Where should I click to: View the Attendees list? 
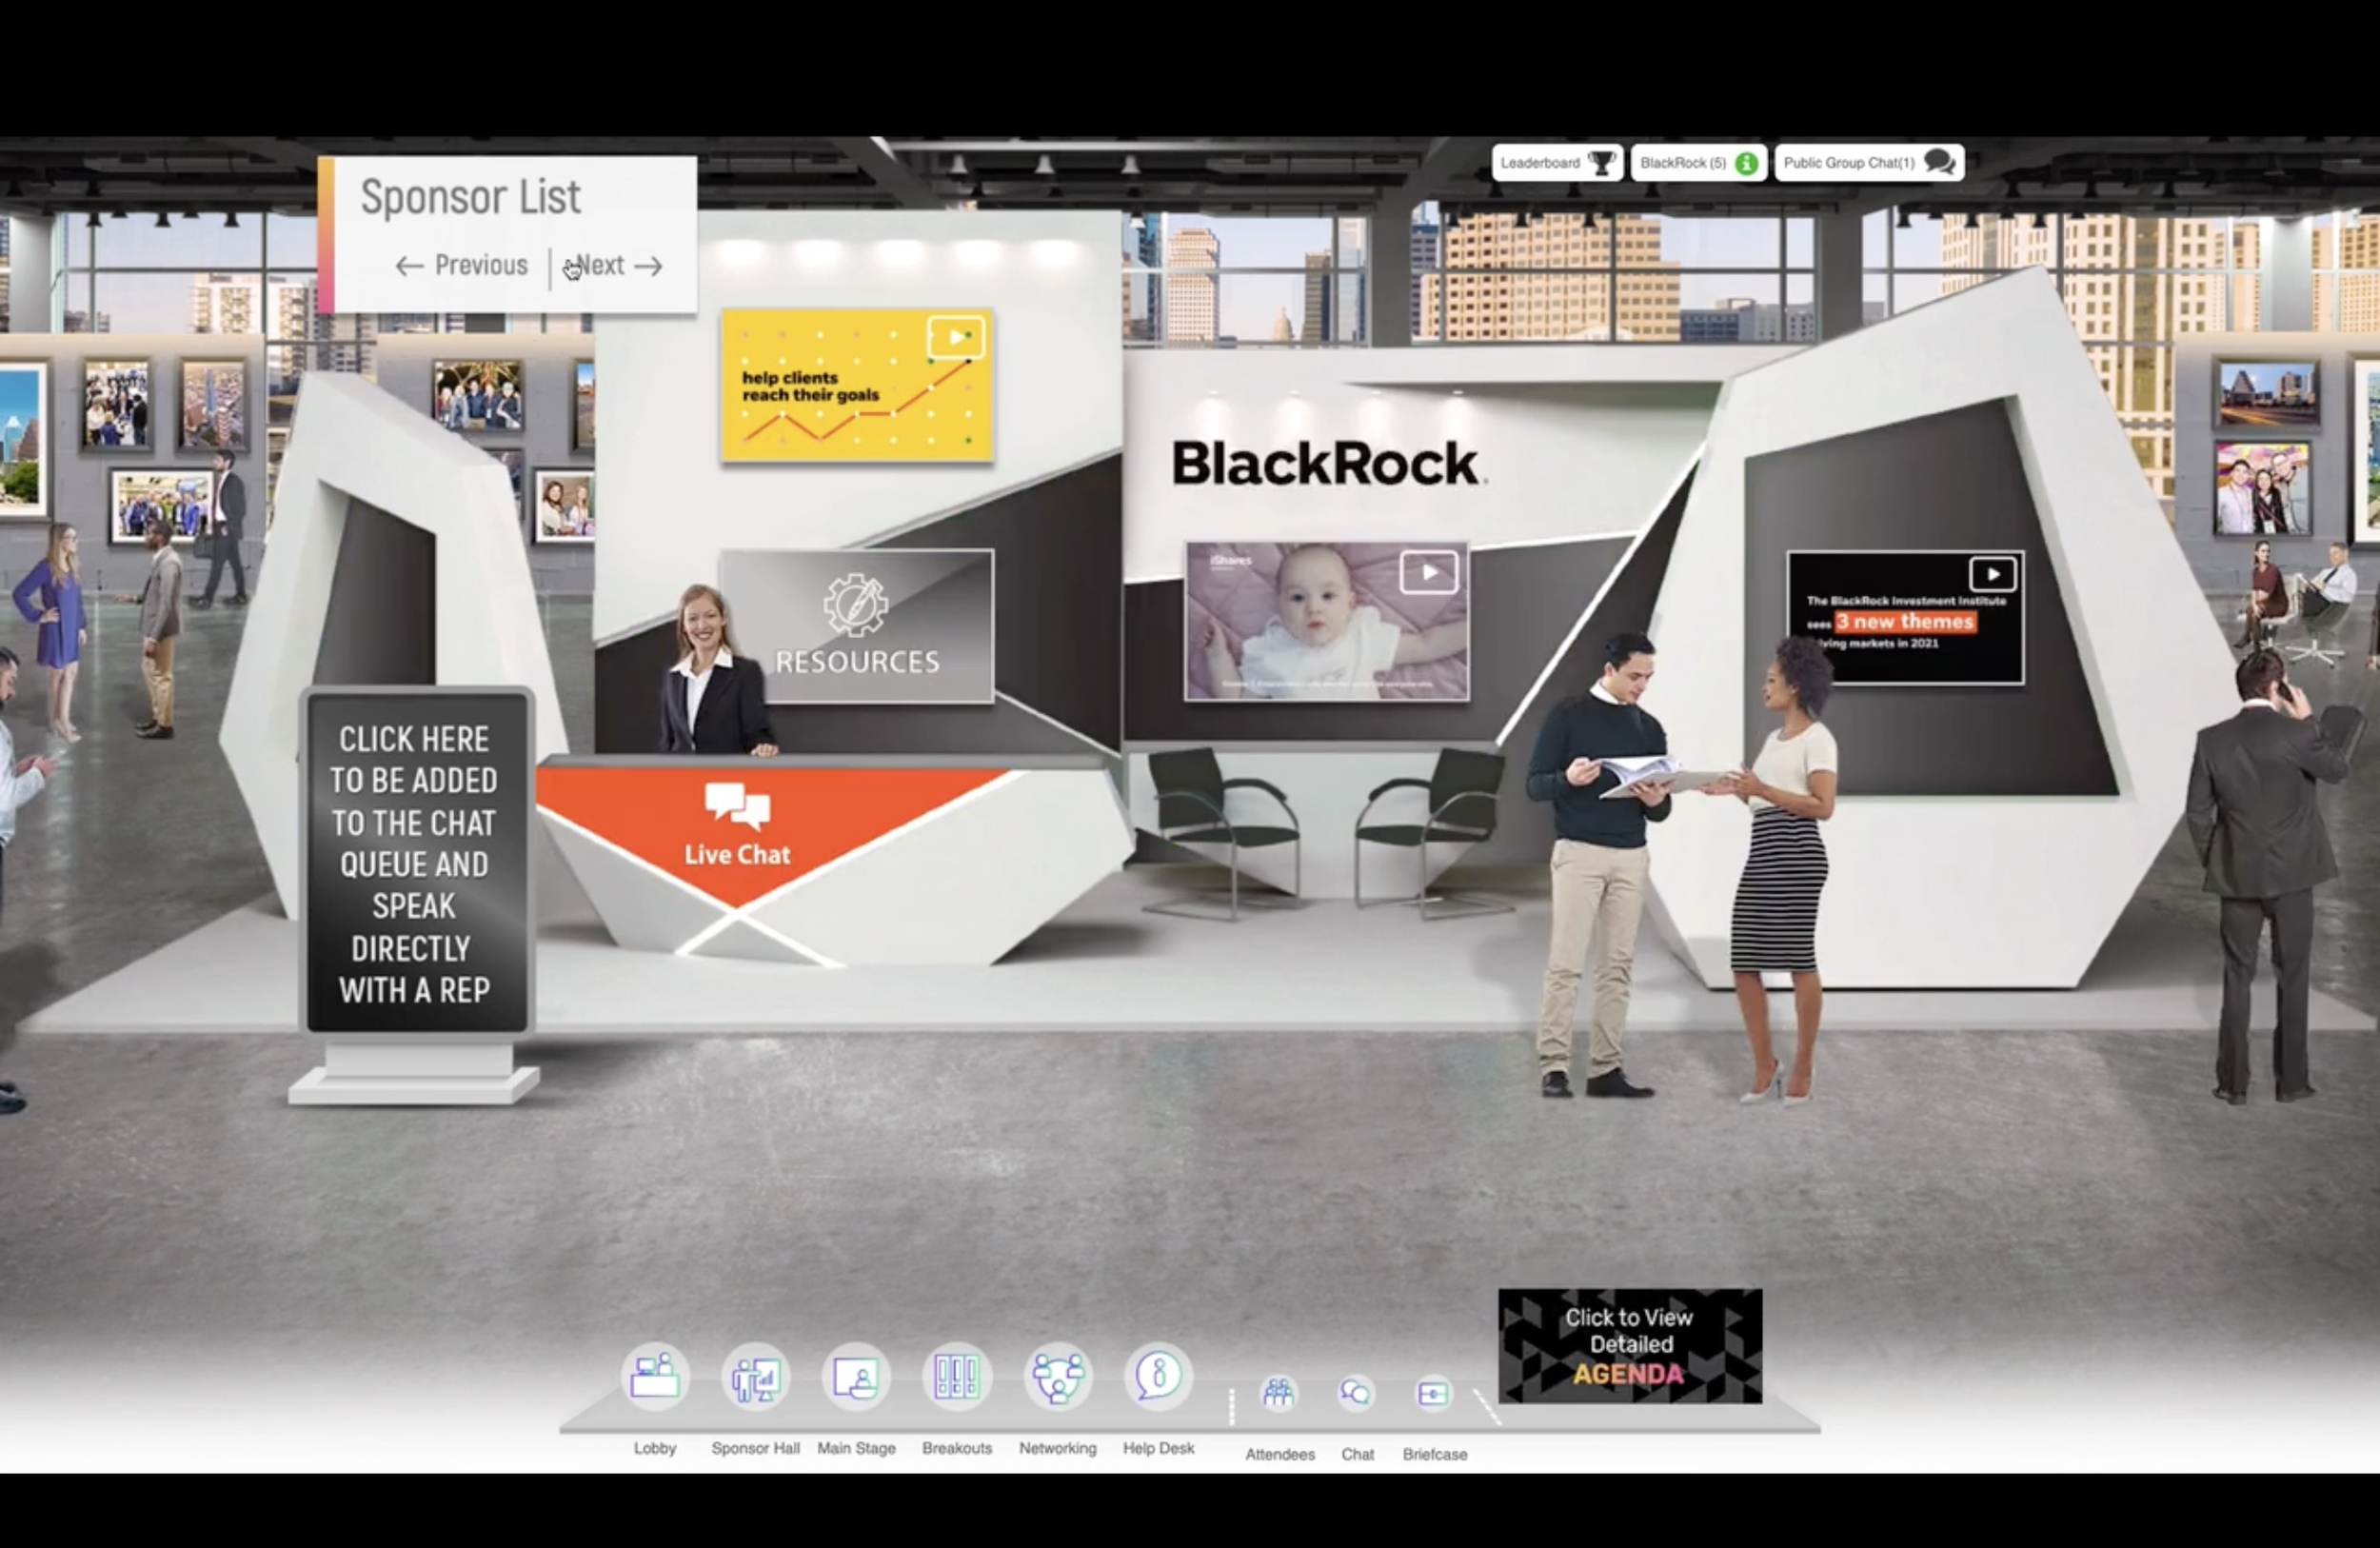pyautogui.click(x=1279, y=1390)
